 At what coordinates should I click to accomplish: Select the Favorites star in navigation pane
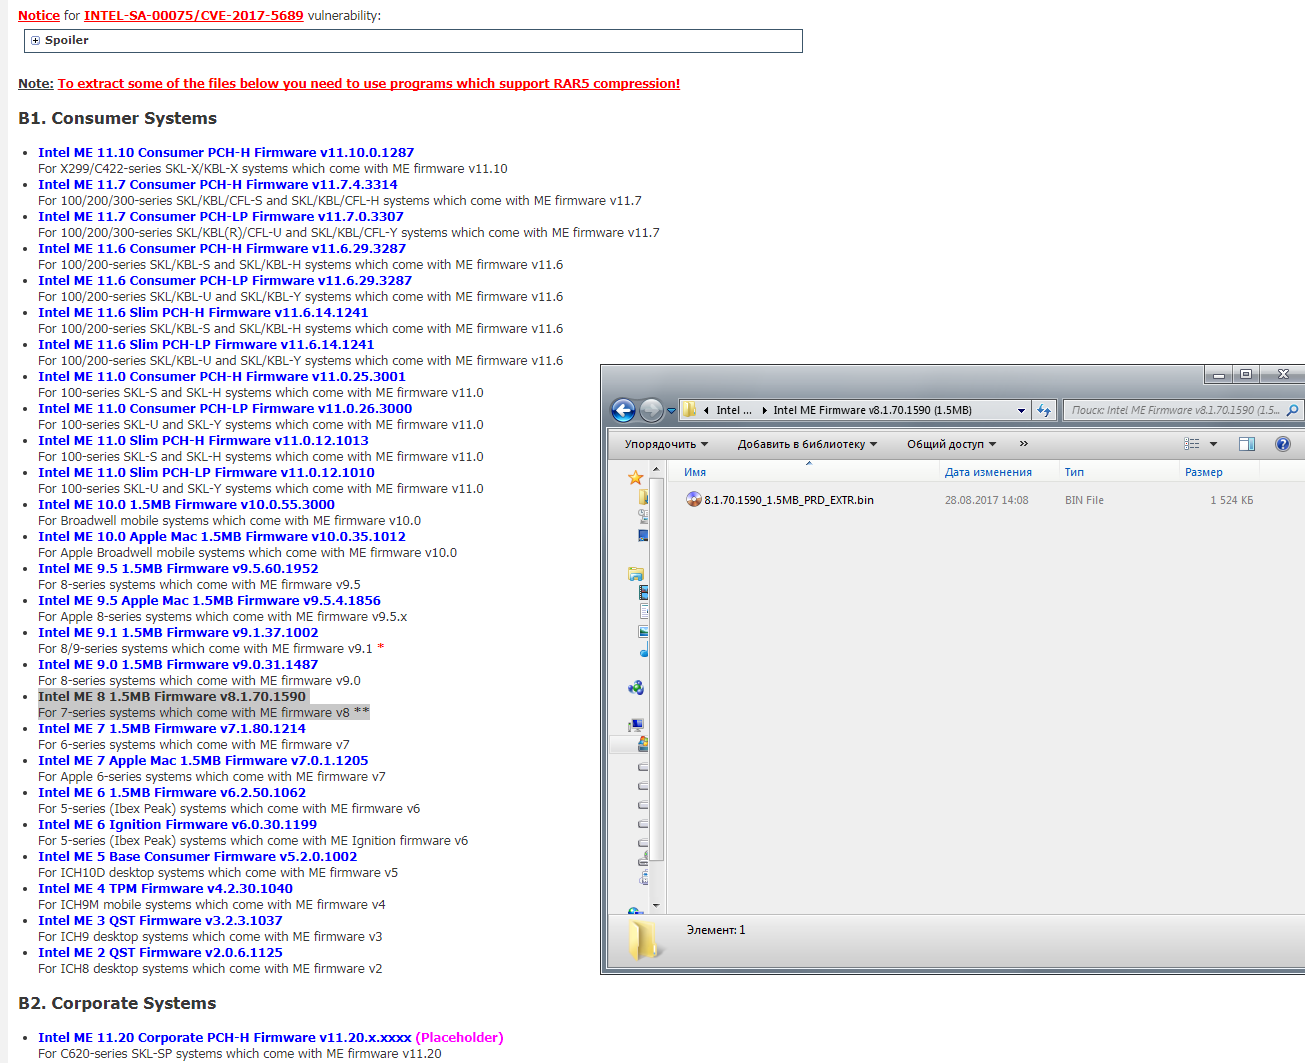click(635, 478)
